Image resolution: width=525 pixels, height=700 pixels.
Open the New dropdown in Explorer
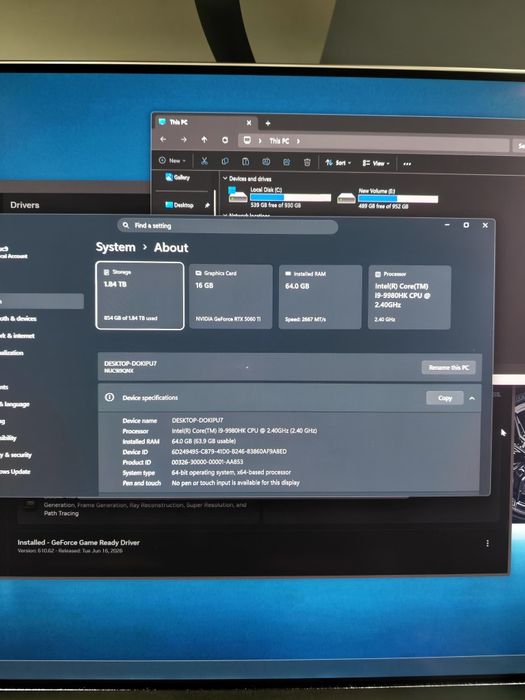[172, 161]
